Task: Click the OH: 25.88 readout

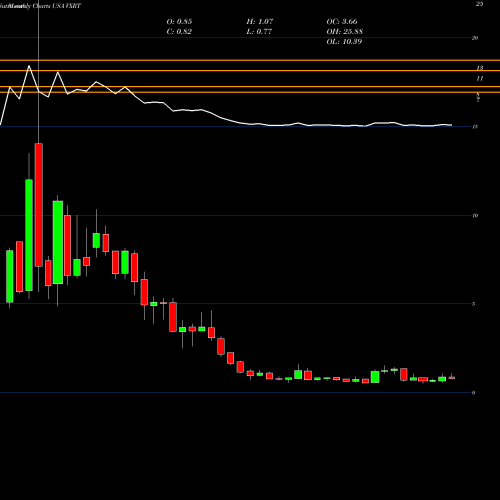Action: (344, 32)
